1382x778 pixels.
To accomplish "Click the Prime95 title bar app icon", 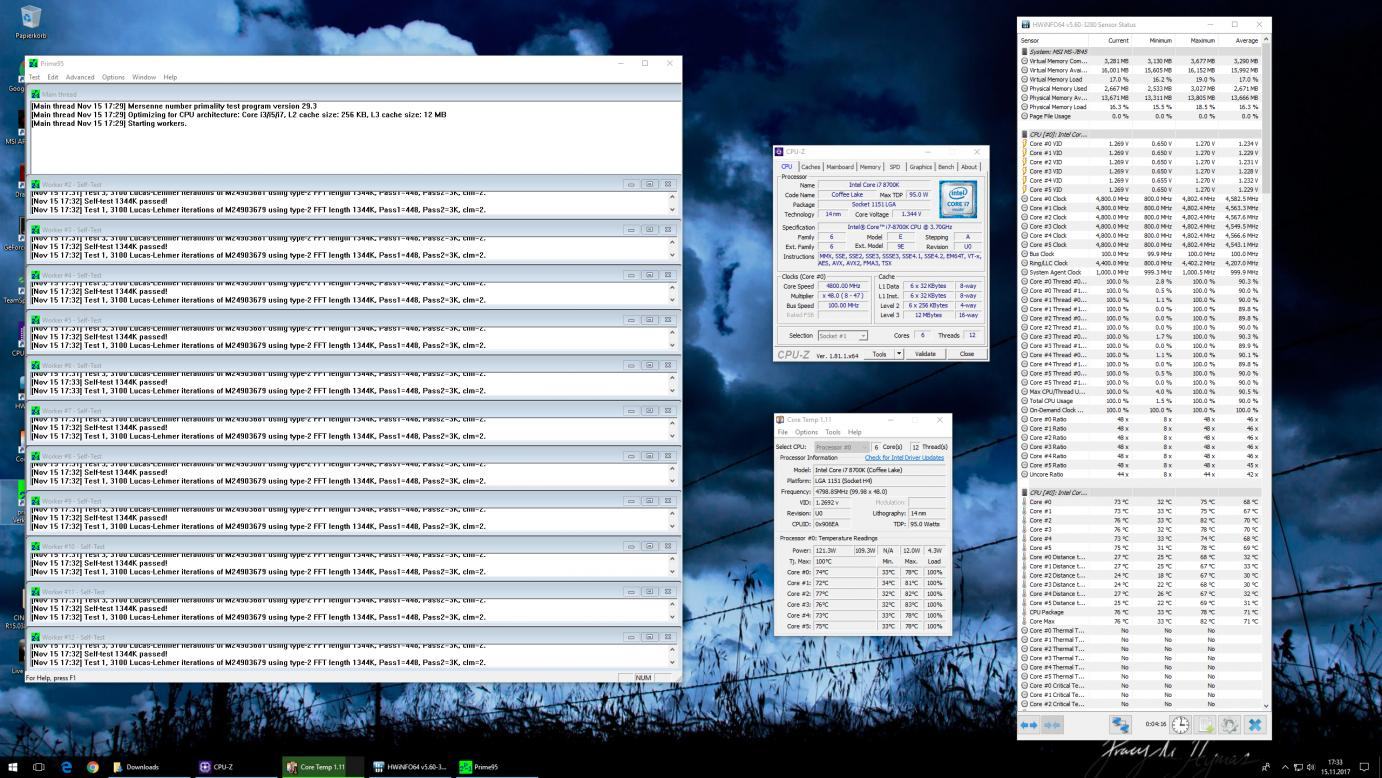I will coord(35,63).
